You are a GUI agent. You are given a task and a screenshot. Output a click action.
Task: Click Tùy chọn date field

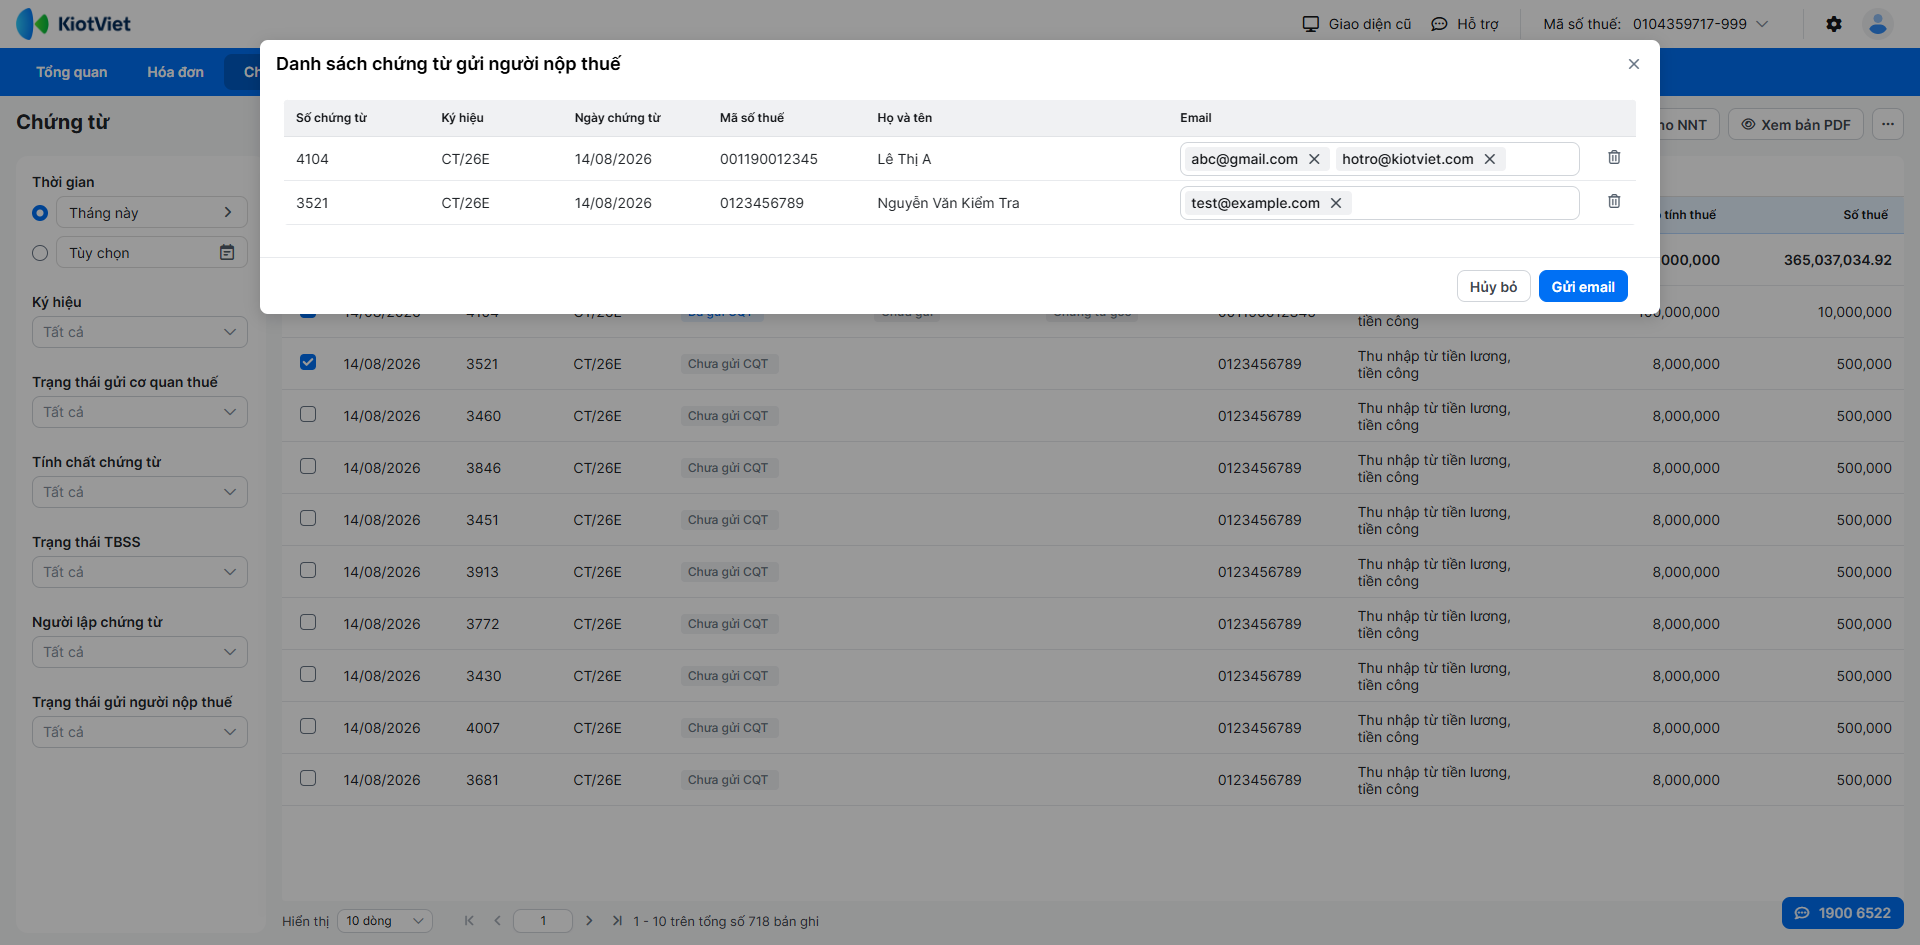(x=152, y=253)
